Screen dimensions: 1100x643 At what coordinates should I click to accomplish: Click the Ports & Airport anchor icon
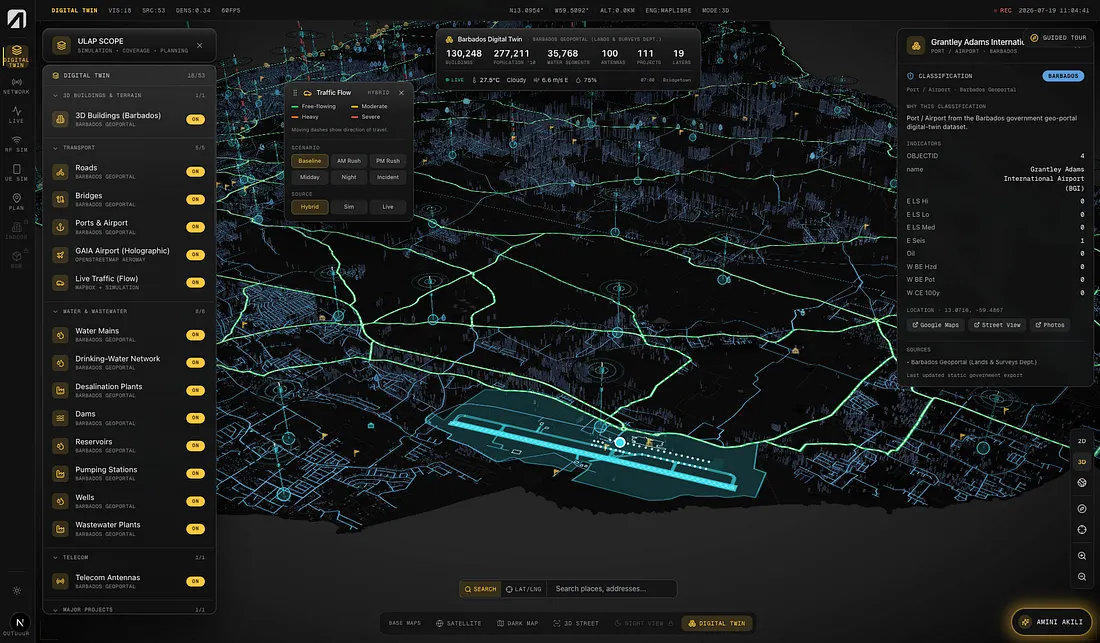pos(60,227)
